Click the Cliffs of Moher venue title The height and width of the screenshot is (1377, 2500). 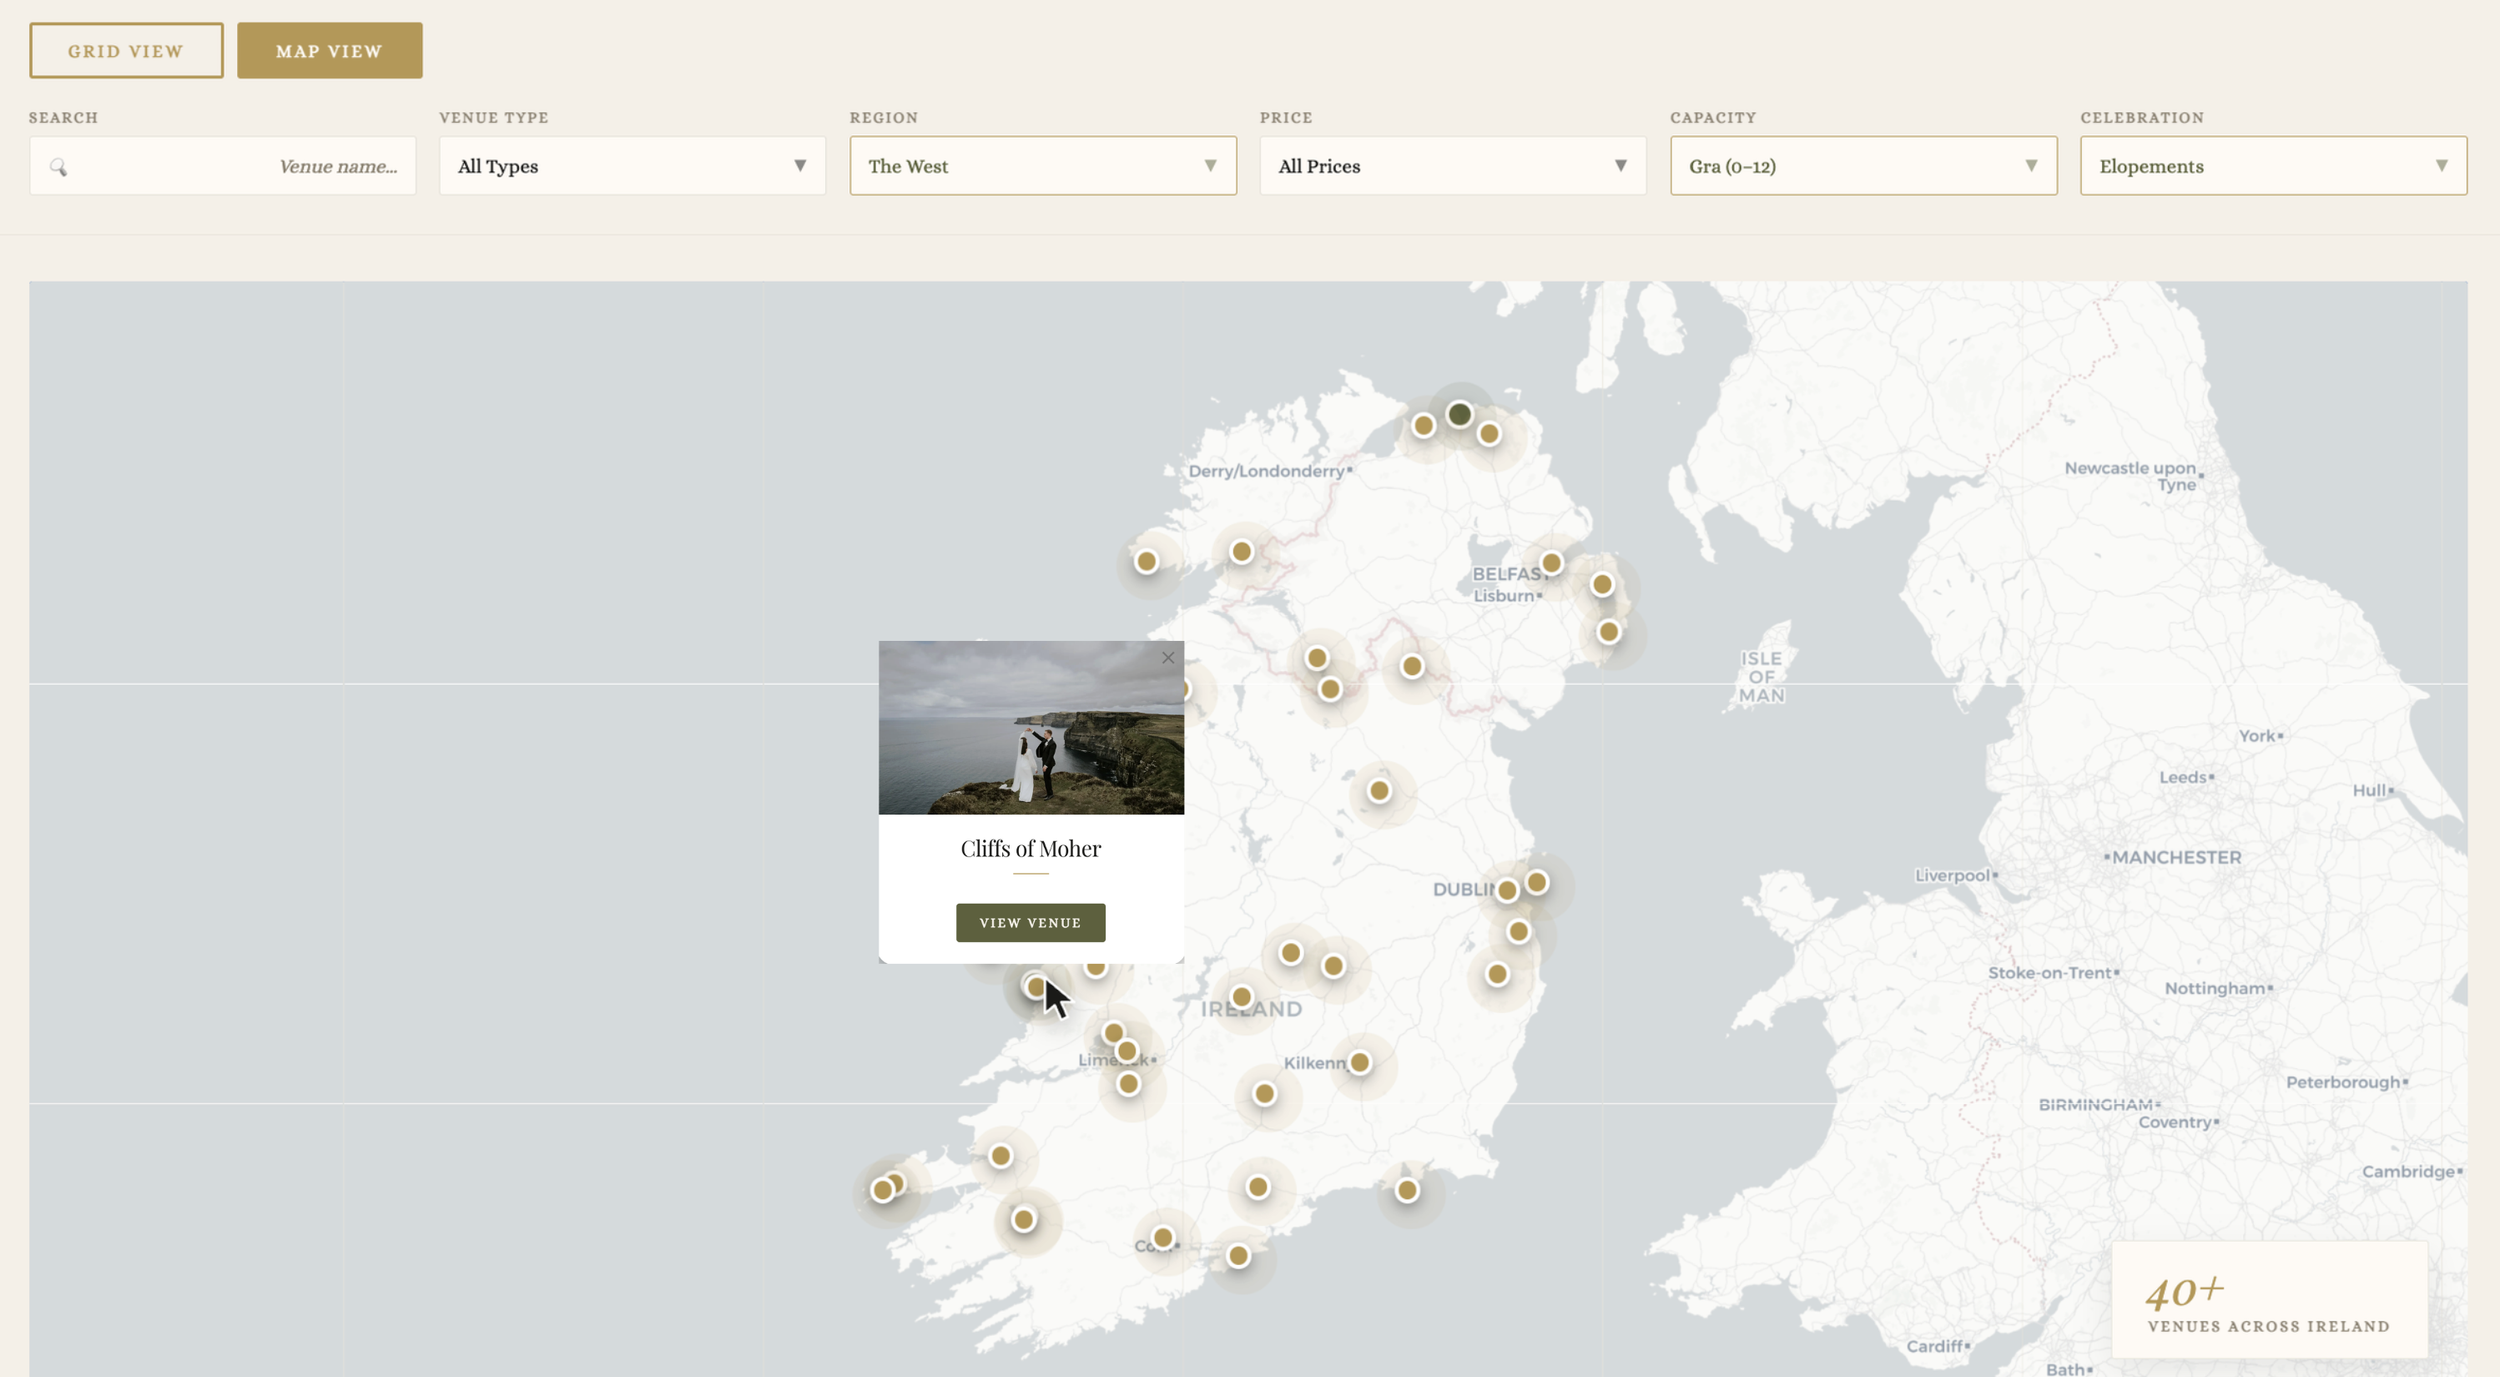(1029, 848)
